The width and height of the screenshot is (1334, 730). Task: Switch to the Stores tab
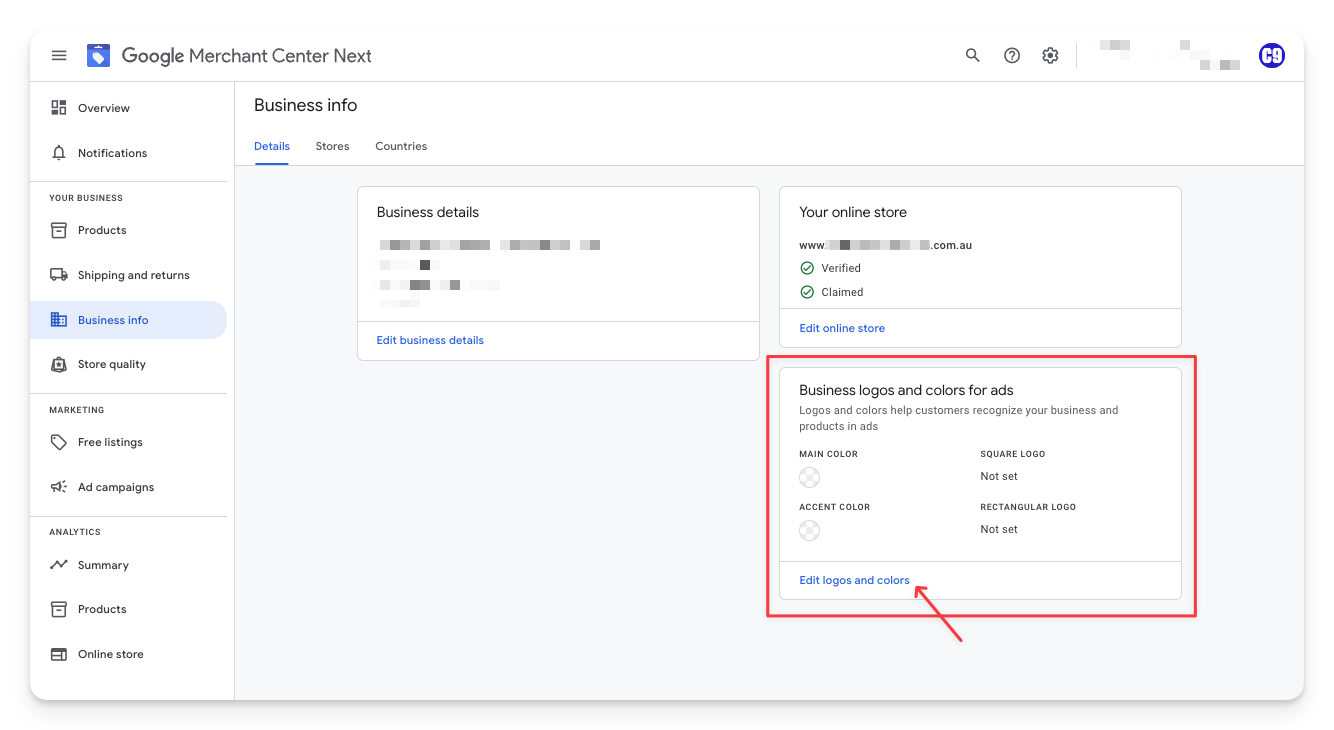point(332,146)
